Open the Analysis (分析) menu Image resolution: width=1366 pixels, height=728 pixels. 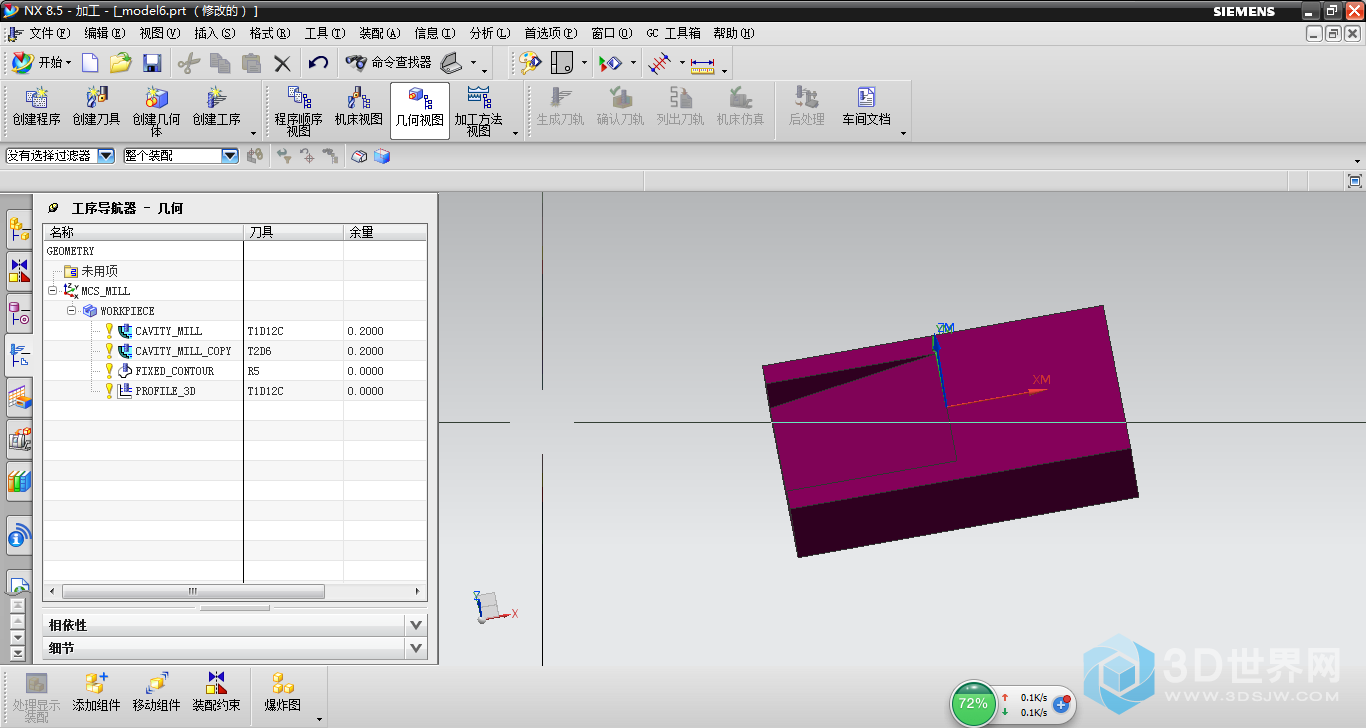[490, 33]
